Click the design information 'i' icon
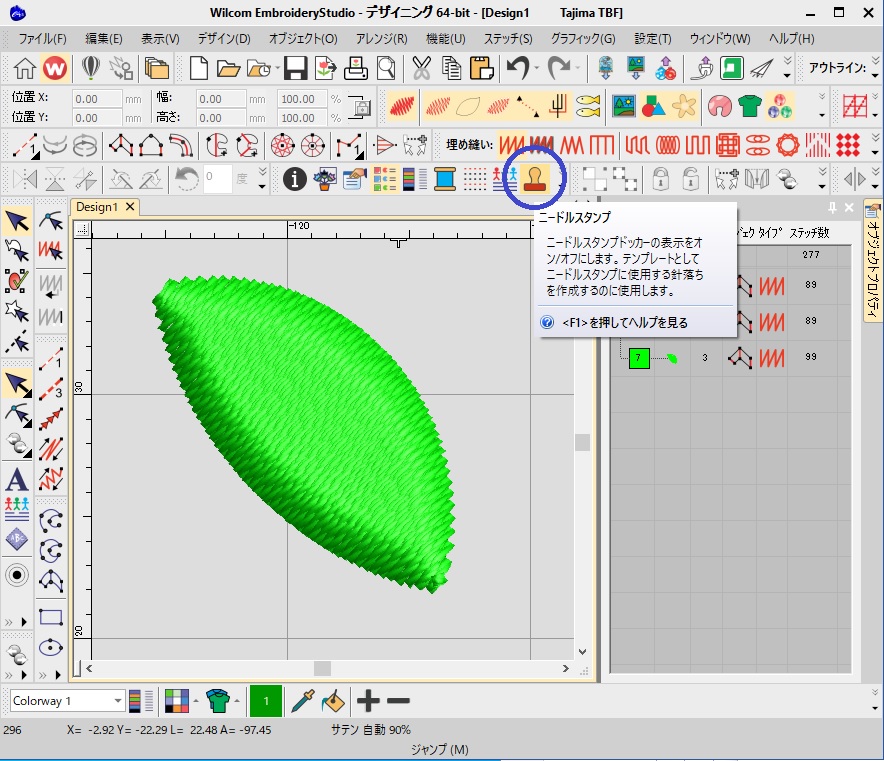Image resolution: width=884 pixels, height=761 pixels. (x=294, y=179)
